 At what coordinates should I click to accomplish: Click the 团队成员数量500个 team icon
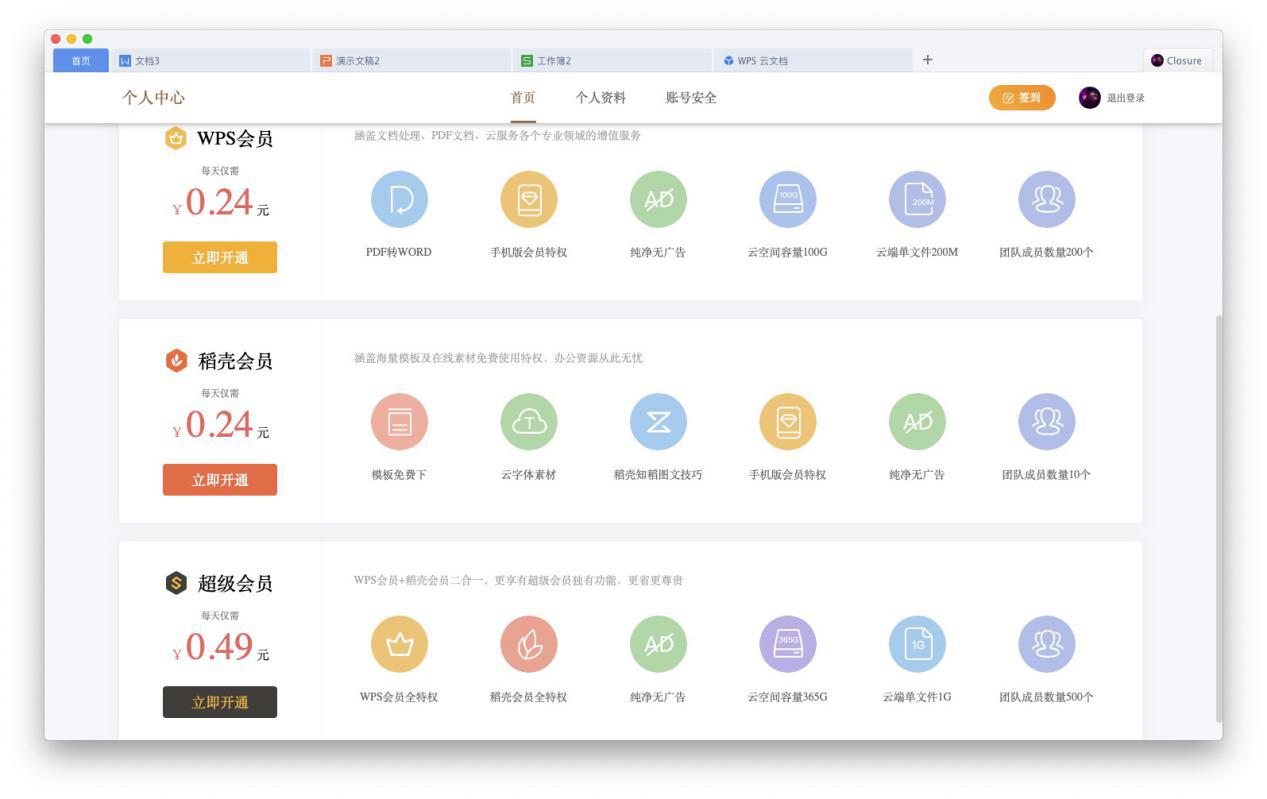(x=1046, y=645)
